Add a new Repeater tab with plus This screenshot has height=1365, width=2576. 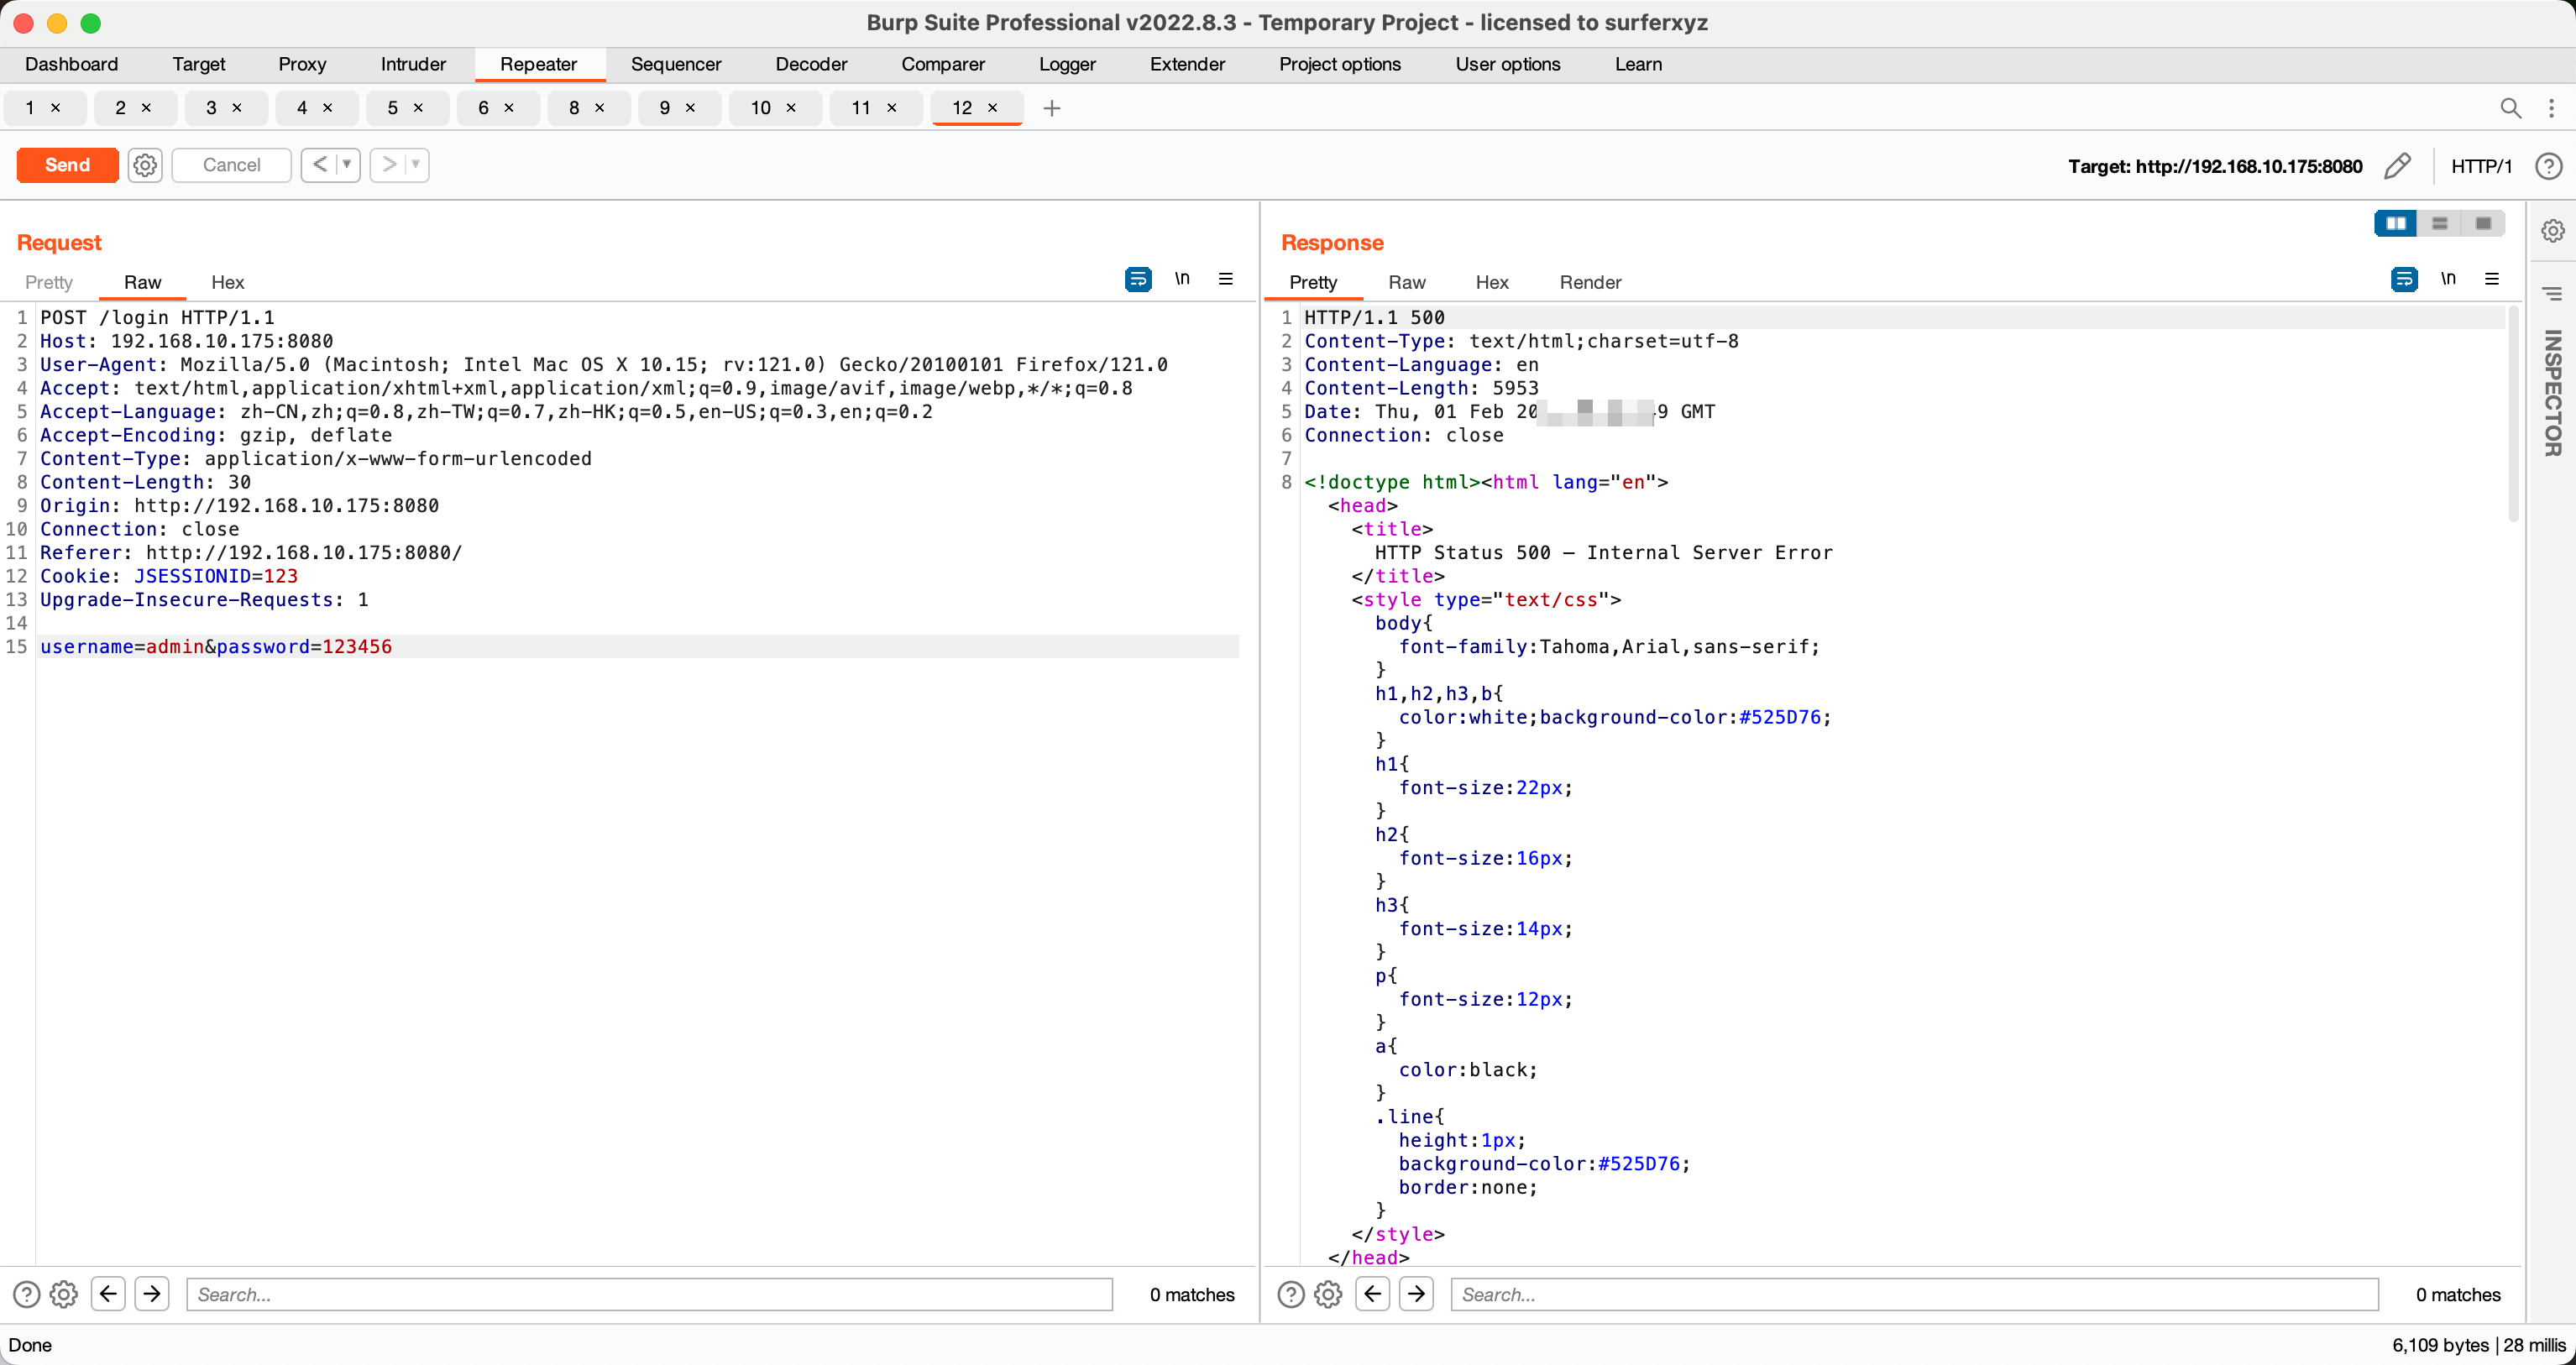[x=1051, y=108]
